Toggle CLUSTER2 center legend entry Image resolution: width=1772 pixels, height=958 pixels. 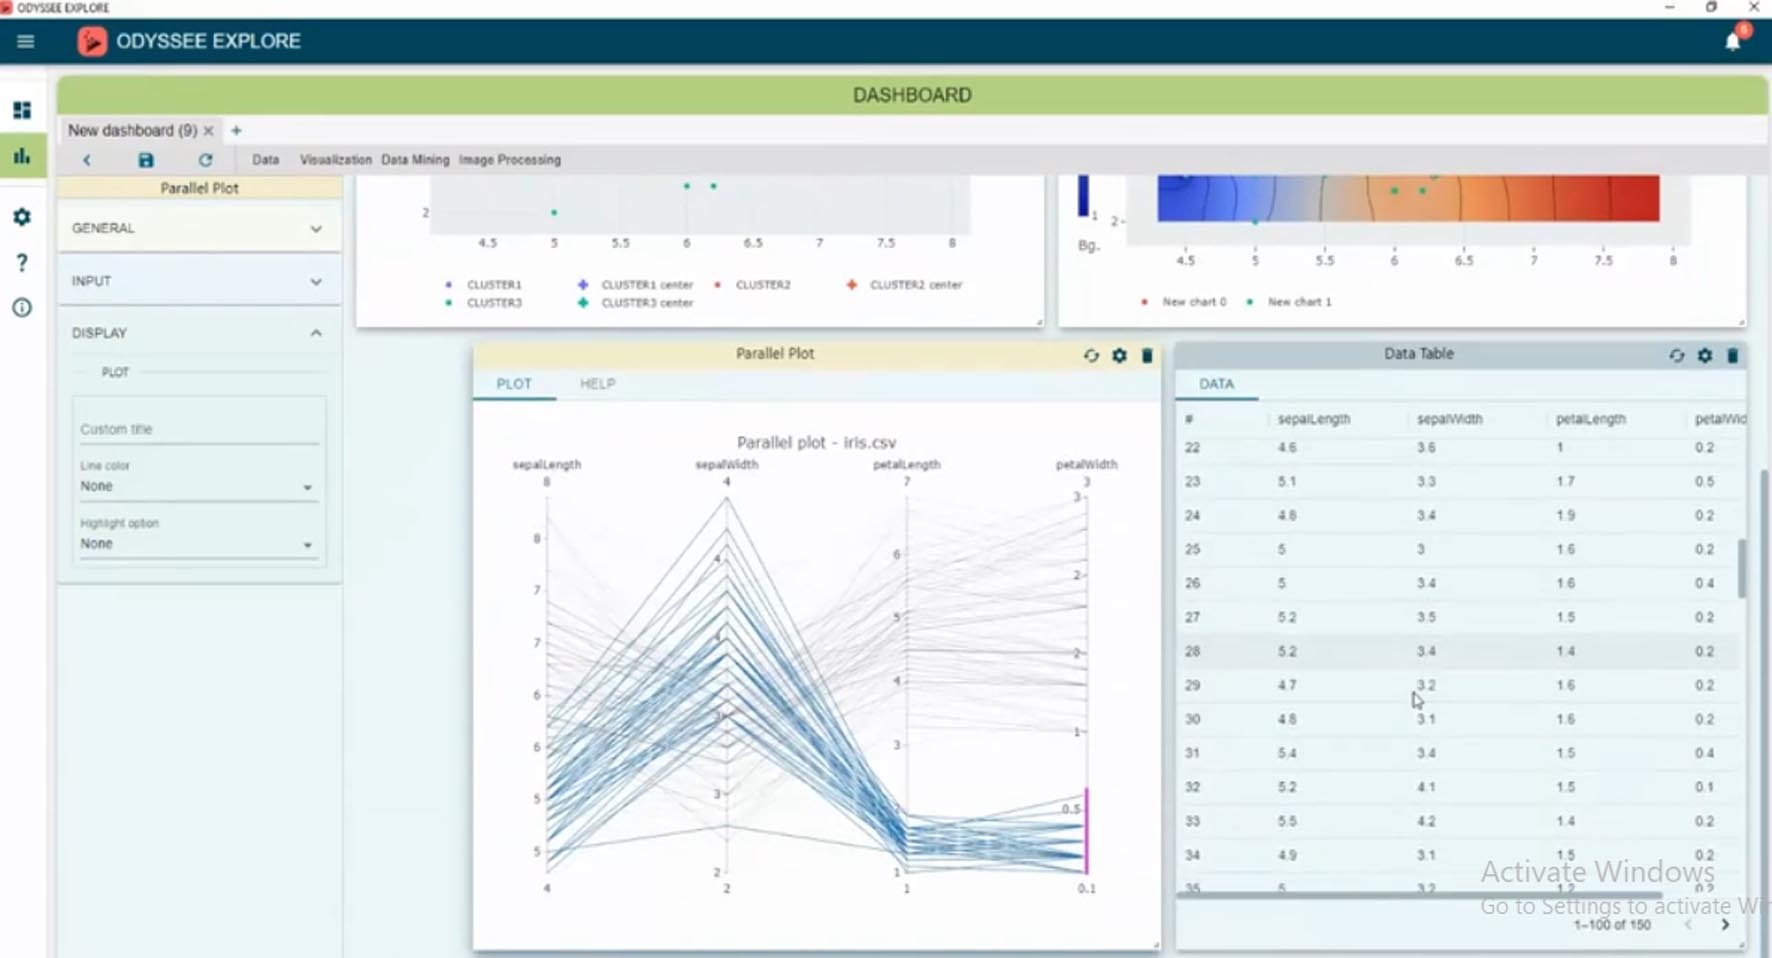click(914, 285)
